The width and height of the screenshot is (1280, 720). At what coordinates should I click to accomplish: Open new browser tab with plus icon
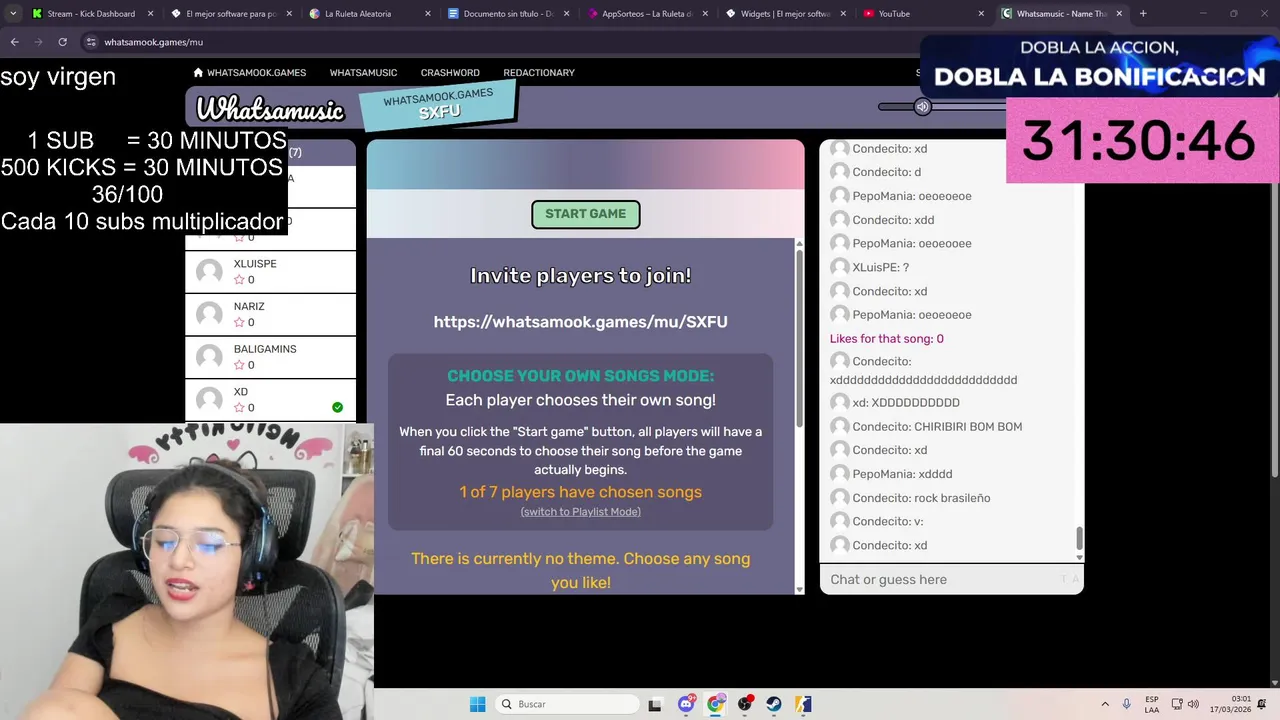coord(1143,14)
